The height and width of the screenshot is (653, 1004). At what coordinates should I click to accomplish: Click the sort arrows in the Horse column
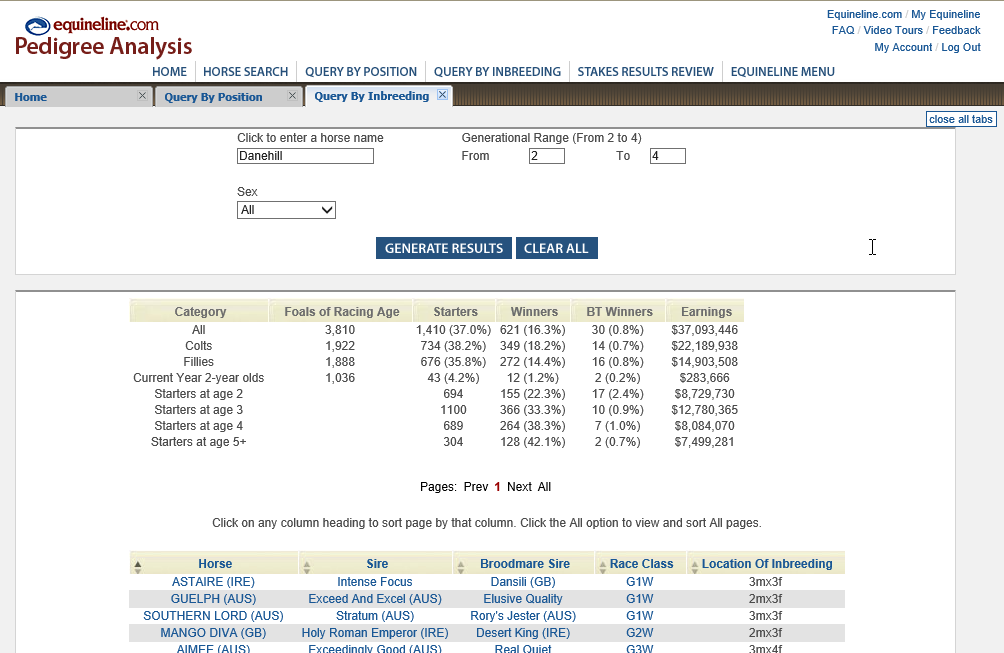click(x=137, y=565)
